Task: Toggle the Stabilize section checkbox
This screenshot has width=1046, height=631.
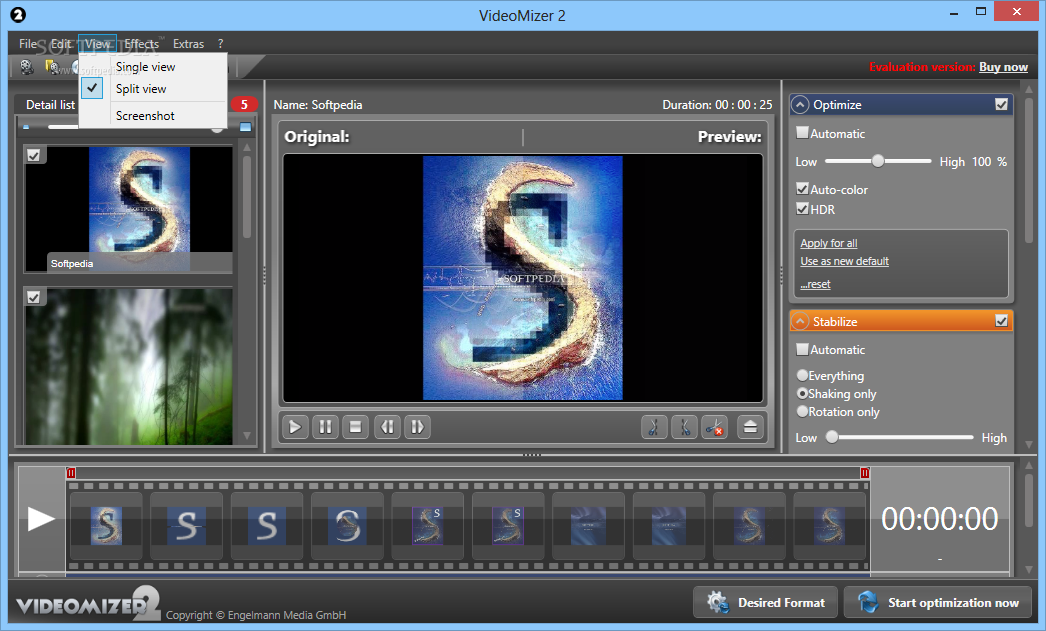Action: click(1001, 321)
